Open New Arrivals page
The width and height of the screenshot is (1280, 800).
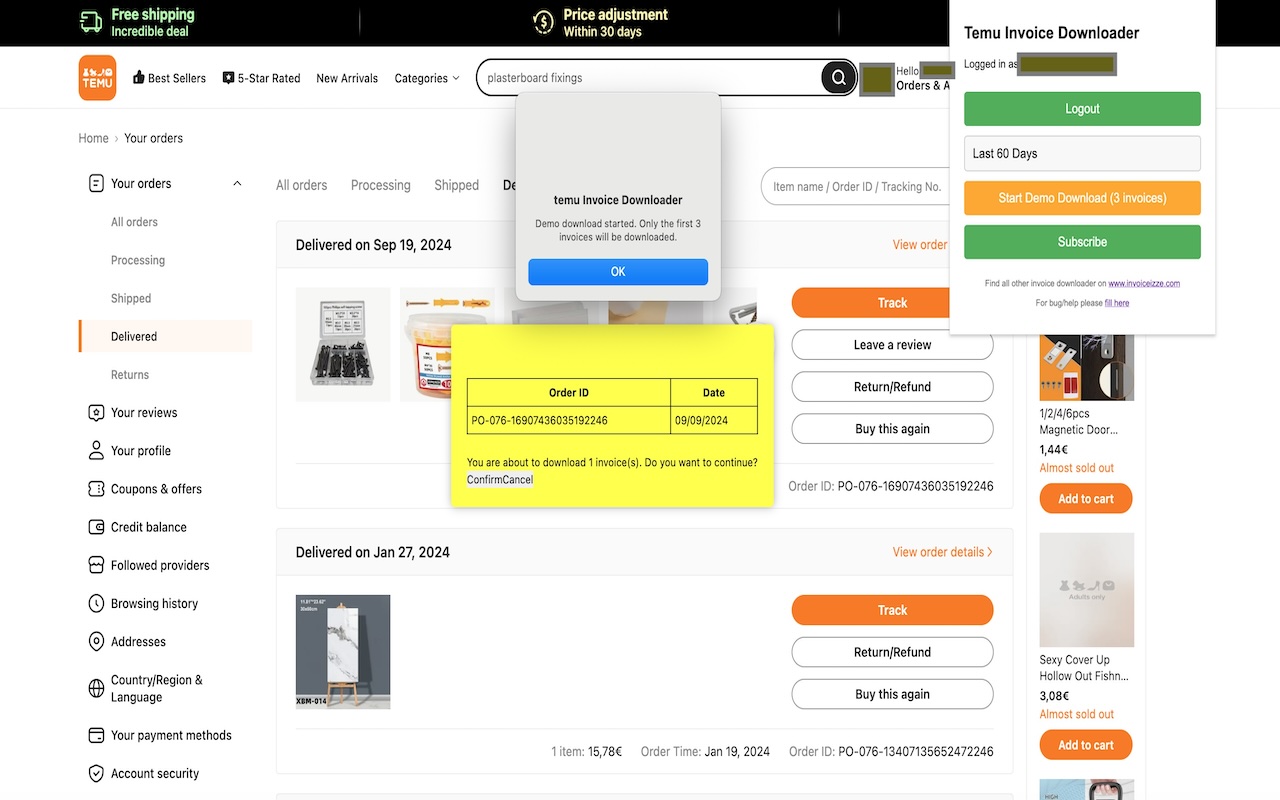click(x=347, y=78)
